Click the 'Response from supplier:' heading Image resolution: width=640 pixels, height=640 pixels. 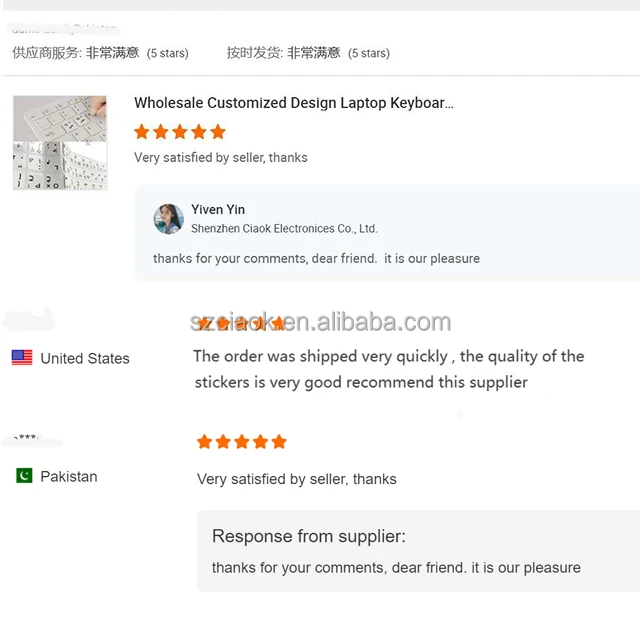pos(309,536)
